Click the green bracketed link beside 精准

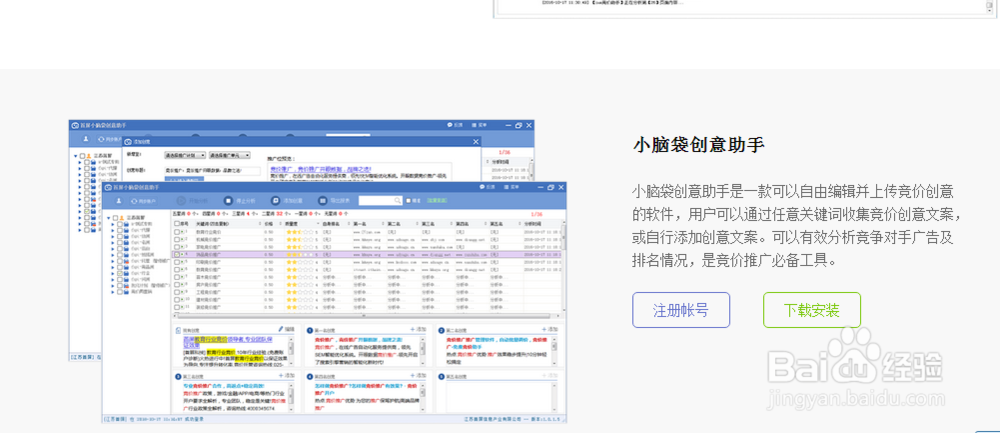438,200
